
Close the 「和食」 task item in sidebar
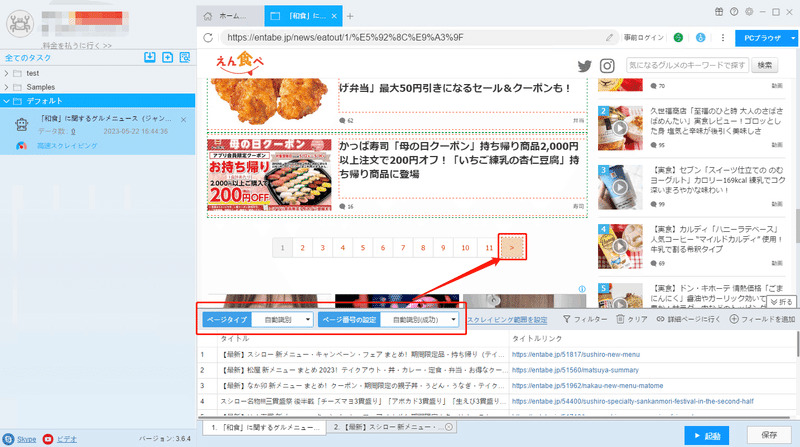pyautogui.click(x=184, y=119)
